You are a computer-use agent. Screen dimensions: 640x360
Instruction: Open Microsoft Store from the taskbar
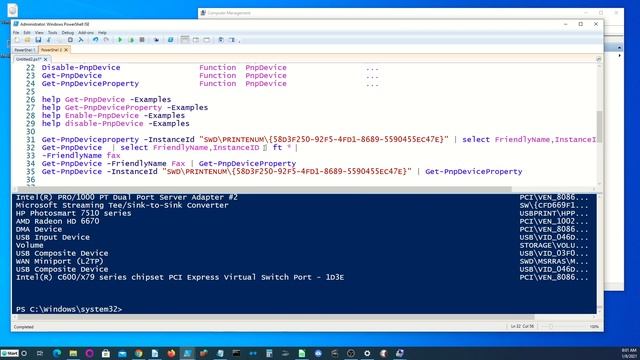pyautogui.click(x=106, y=353)
